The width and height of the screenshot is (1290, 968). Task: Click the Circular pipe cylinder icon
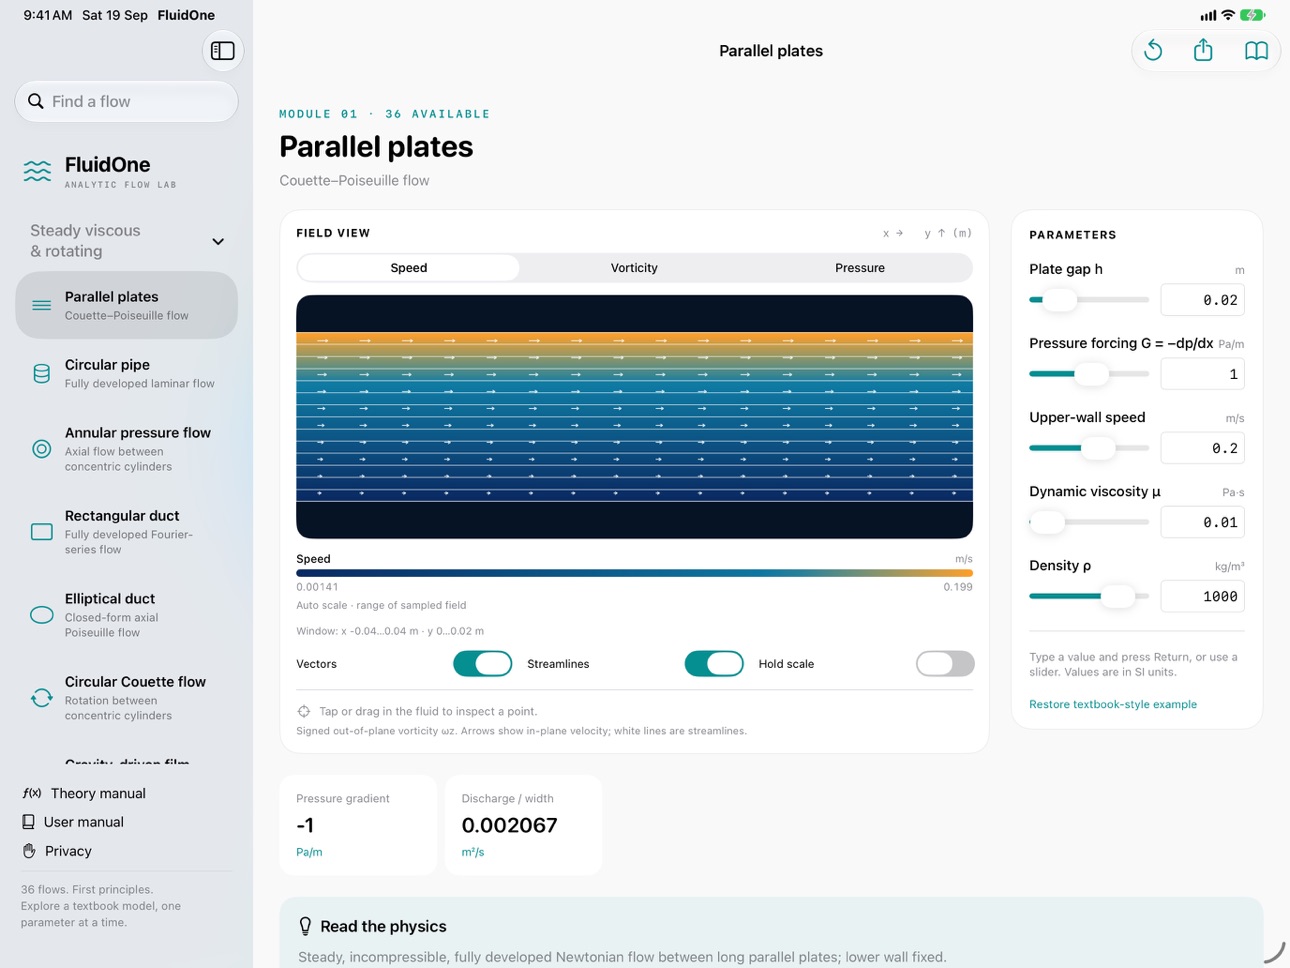(41, 373)
